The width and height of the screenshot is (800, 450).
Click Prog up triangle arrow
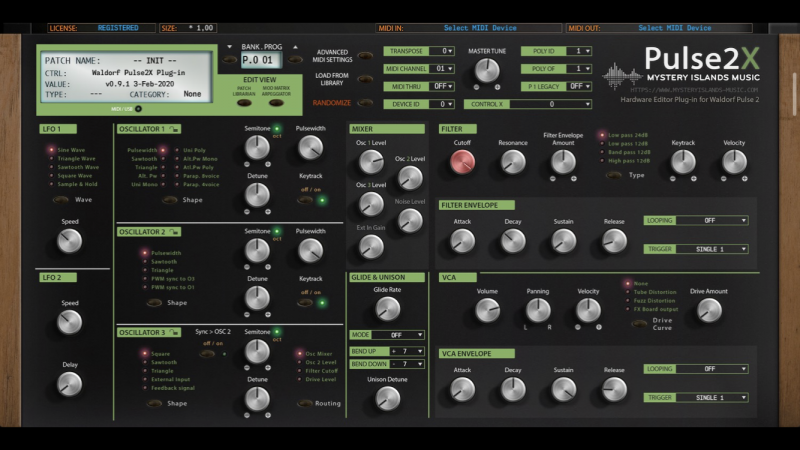295,46
